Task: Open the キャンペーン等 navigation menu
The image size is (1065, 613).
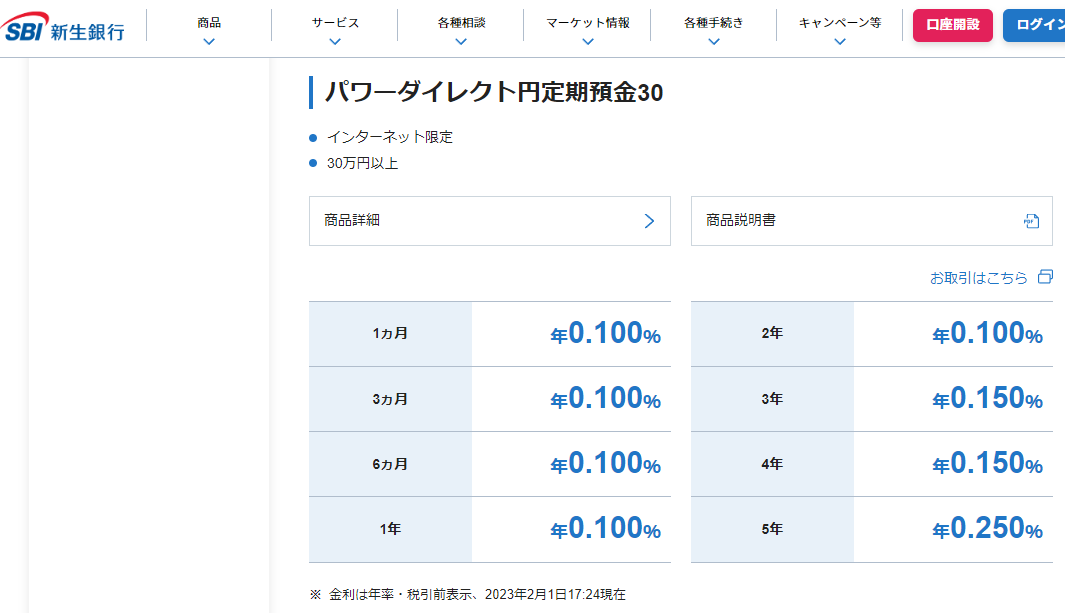Action: click(x=840, y=23)
